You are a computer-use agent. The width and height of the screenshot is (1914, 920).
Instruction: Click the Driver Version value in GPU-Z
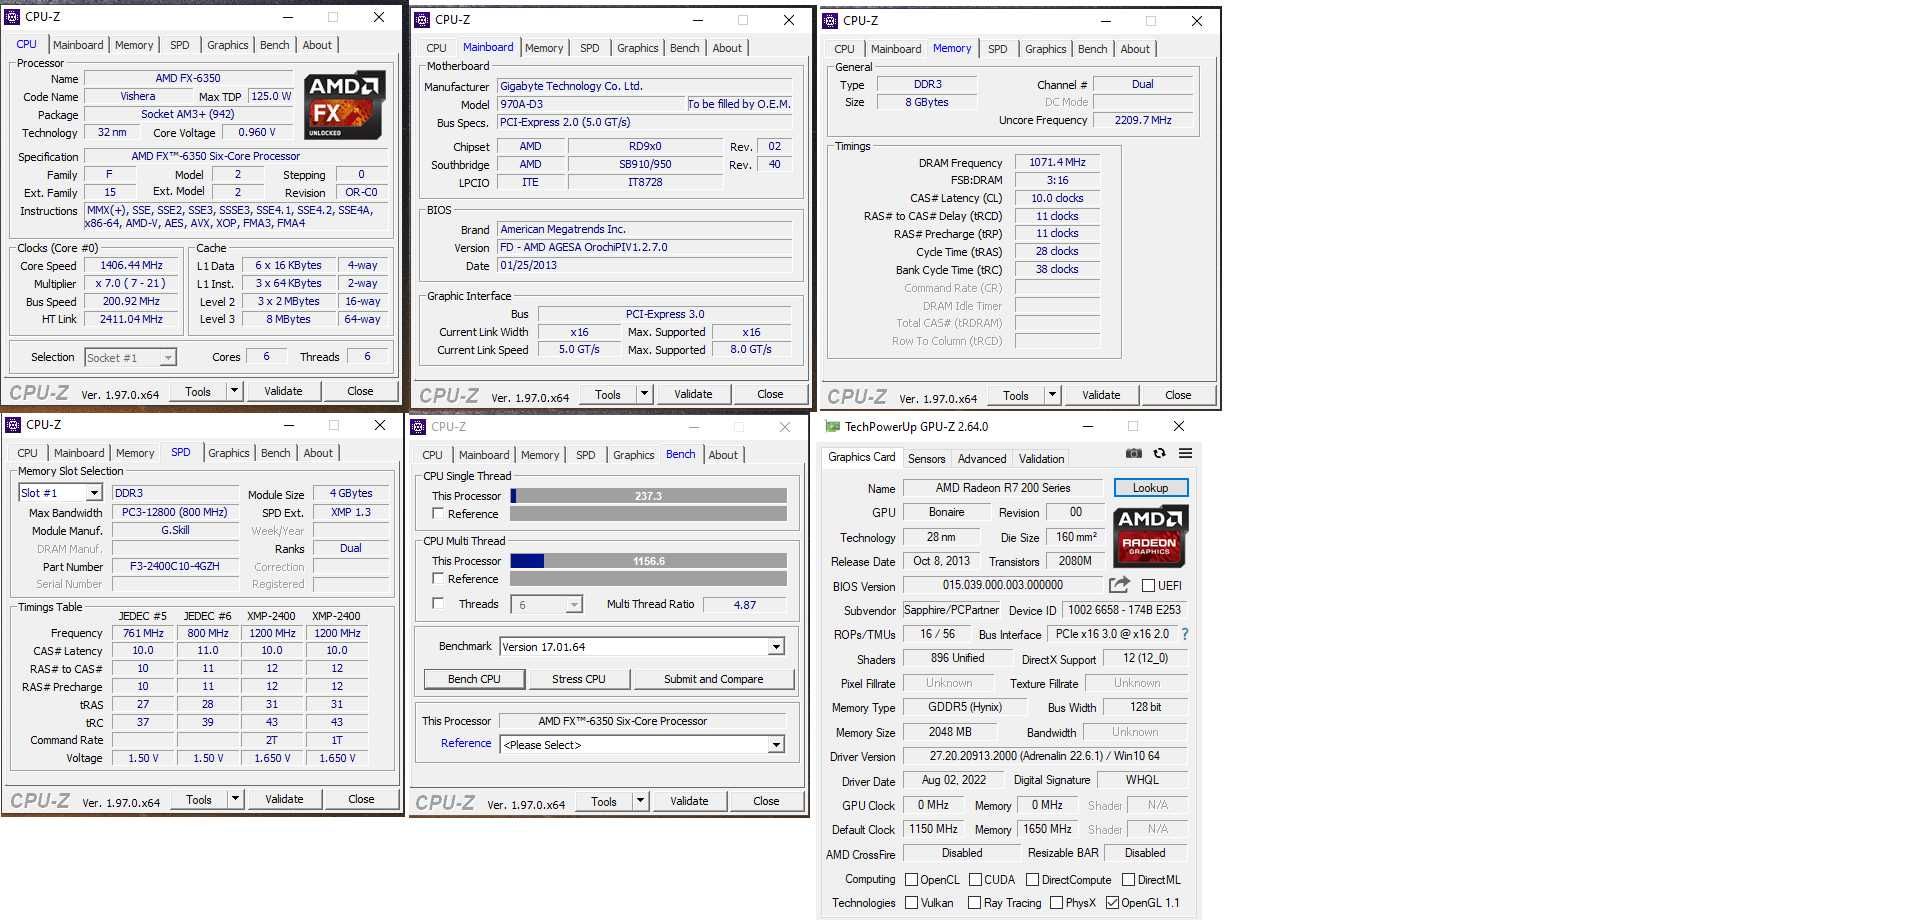click(1045, 756)
